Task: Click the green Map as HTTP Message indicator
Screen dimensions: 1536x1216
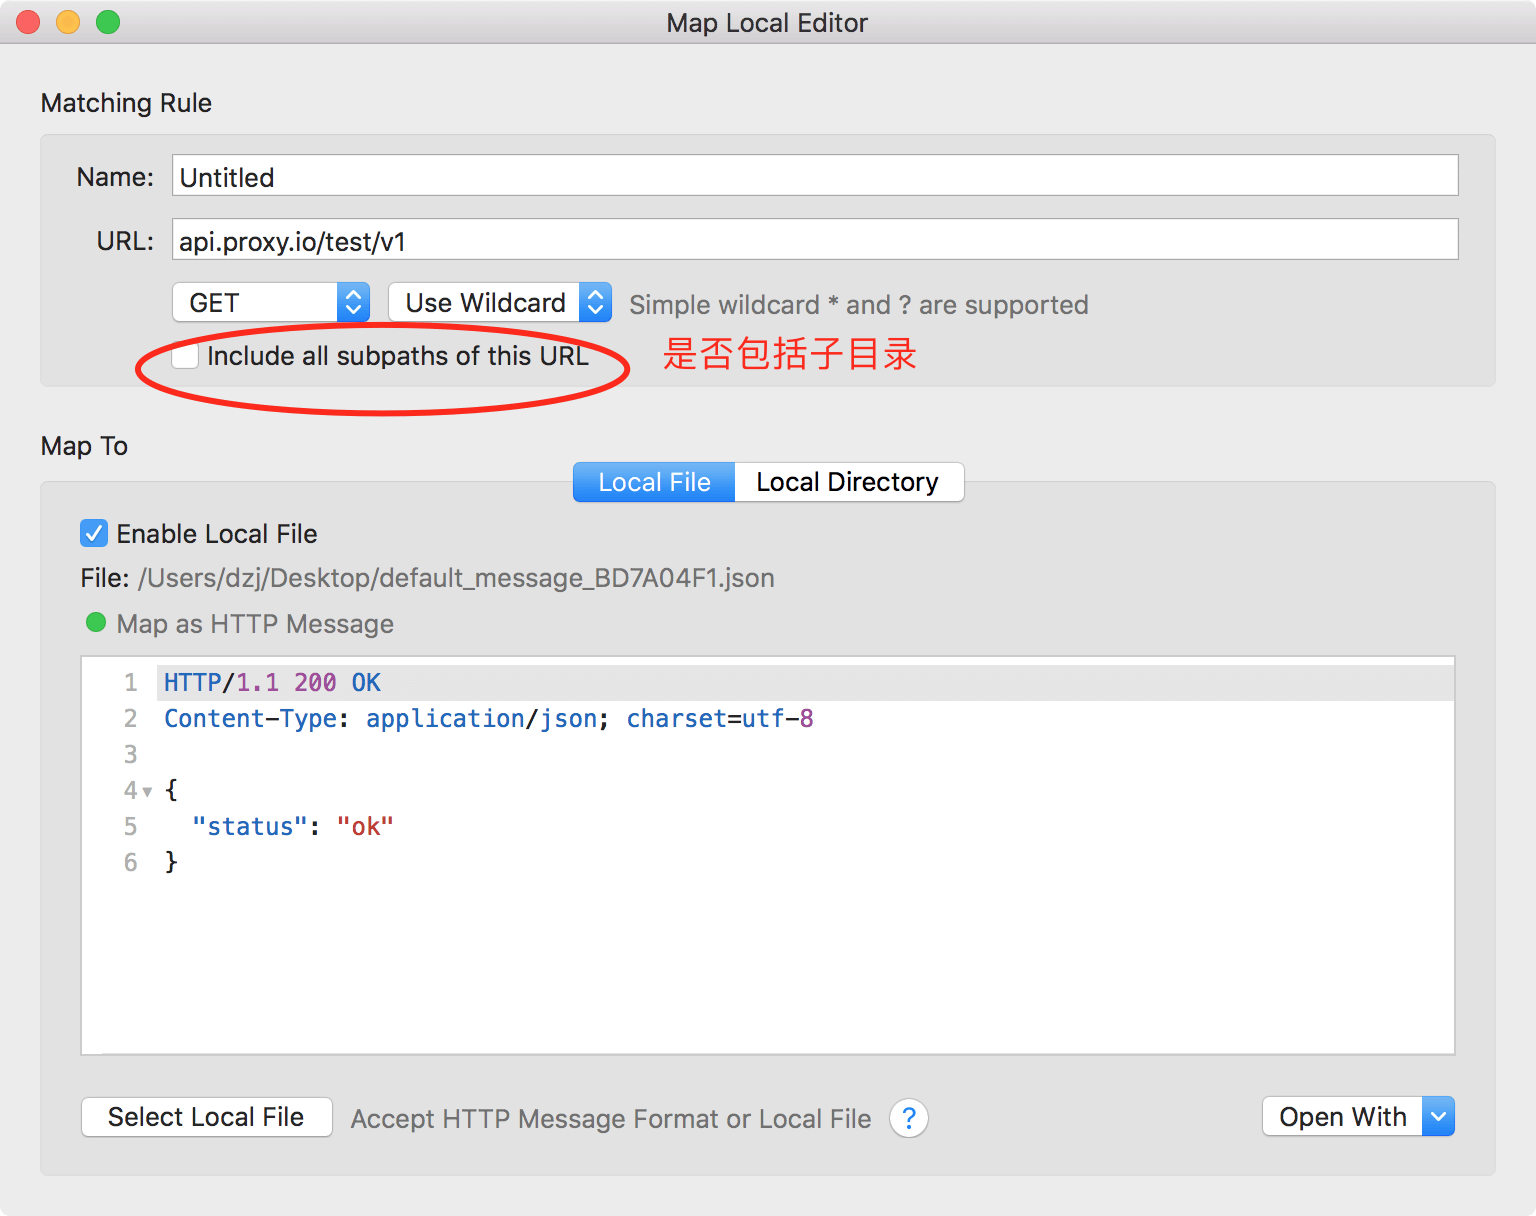Action: [96, 622]
